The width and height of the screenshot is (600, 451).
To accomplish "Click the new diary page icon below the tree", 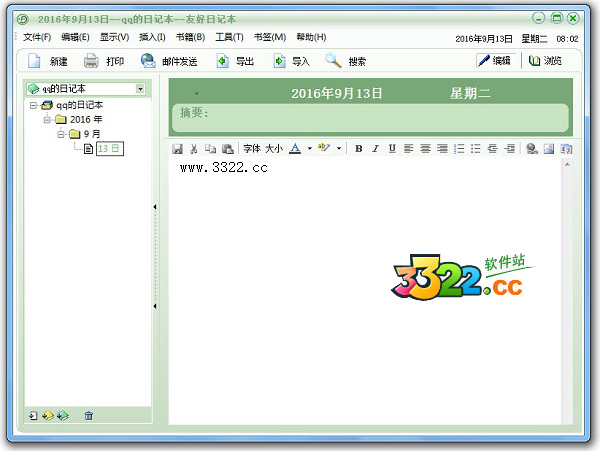I will click(33, 415).
